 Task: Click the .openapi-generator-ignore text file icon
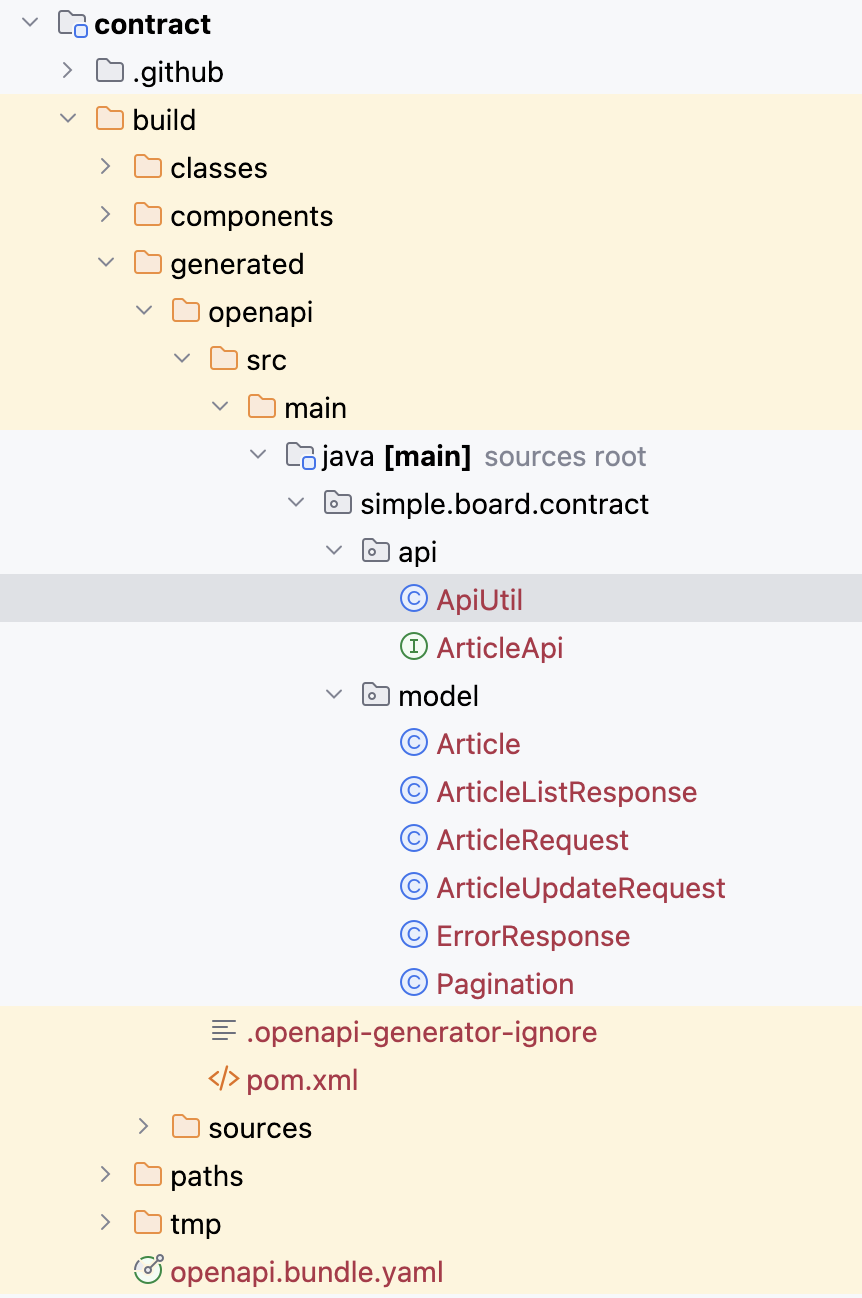click(223, 1031)
